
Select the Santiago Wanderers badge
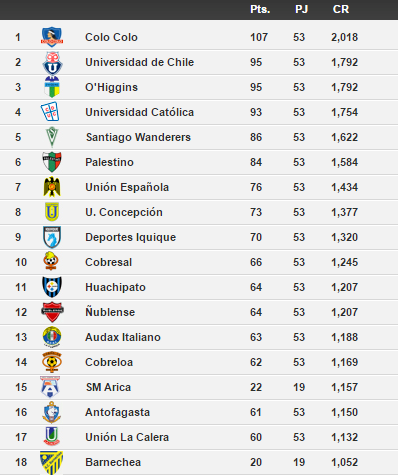pyautogui.click(x=52, y=137)
